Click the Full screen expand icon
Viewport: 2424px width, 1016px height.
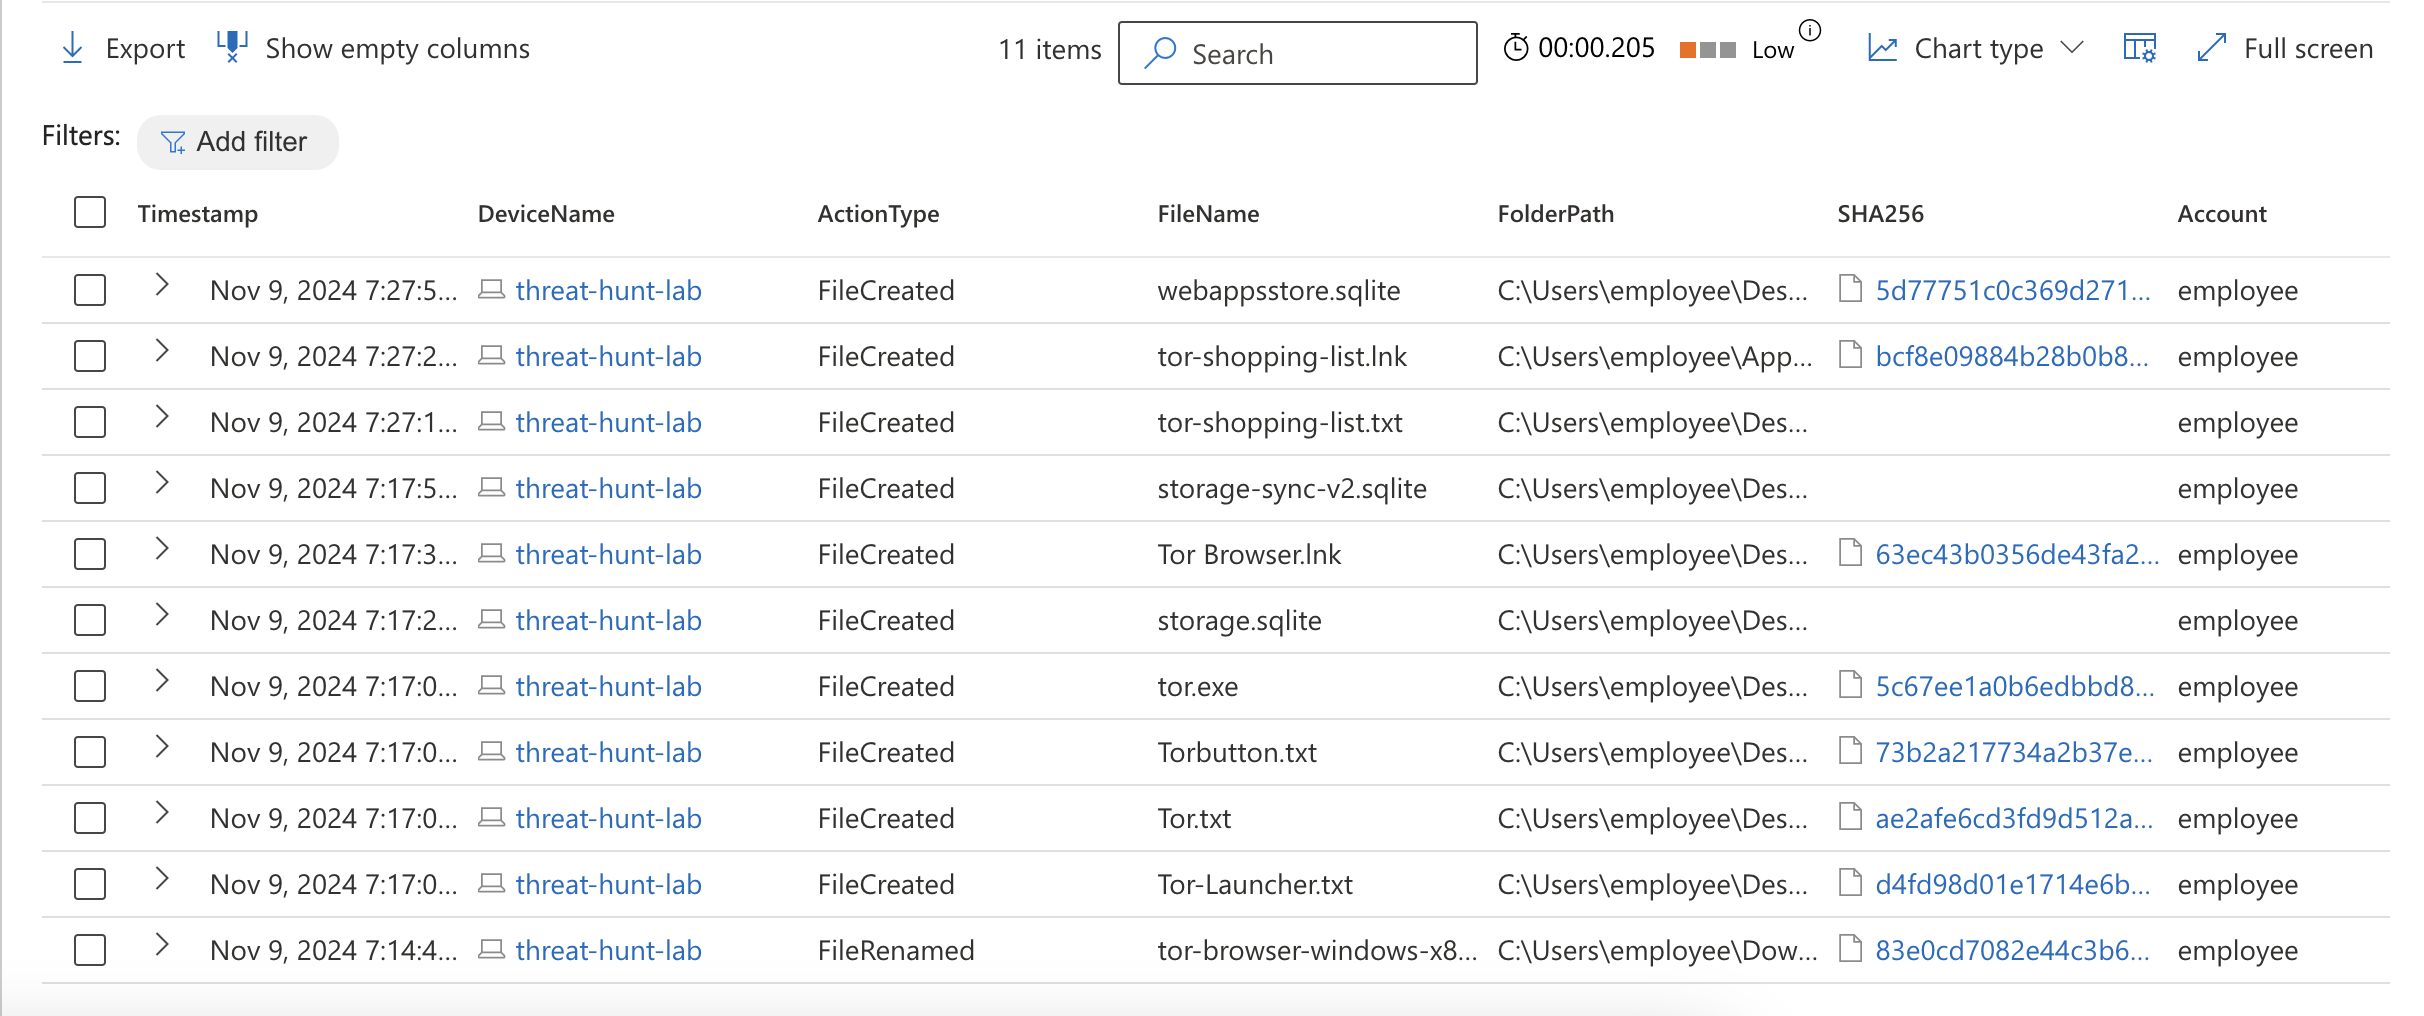[2211, 48]
